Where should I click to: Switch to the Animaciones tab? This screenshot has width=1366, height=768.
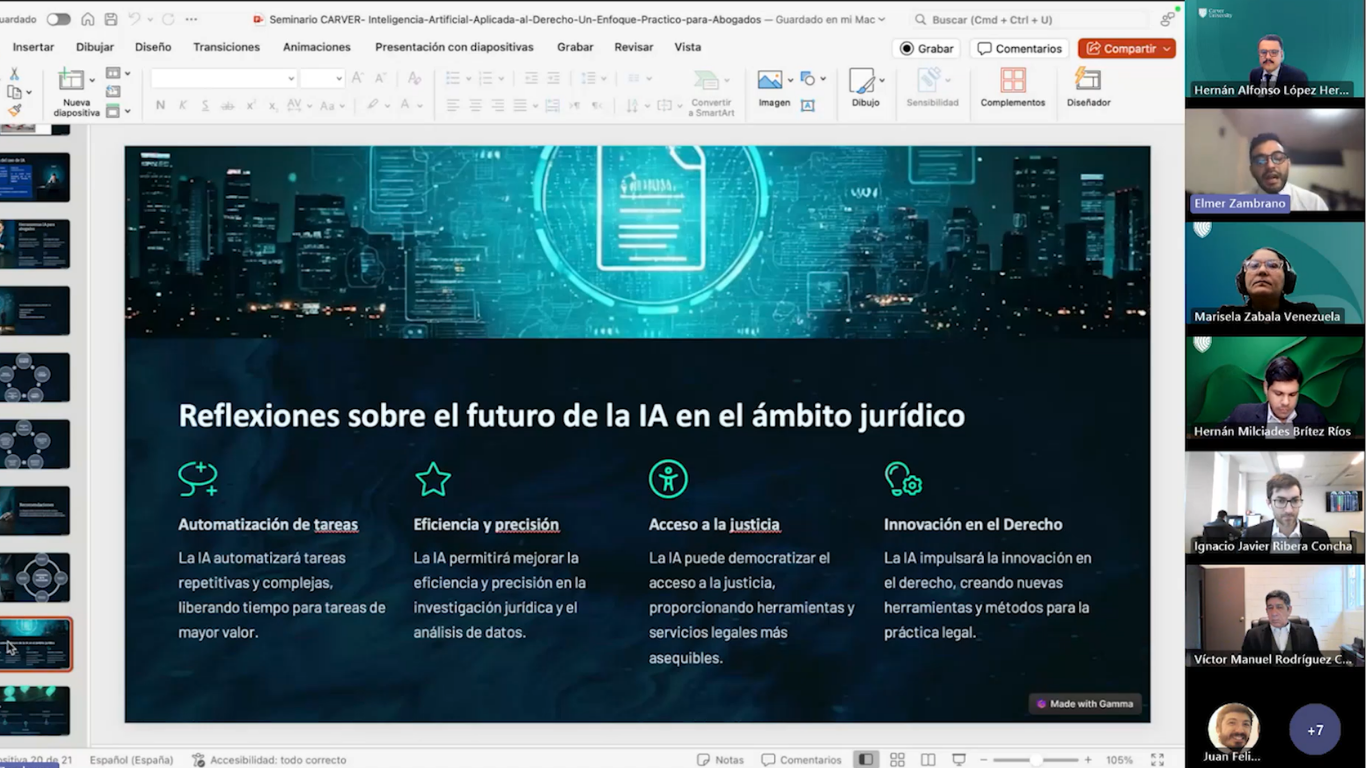(316, 47)
